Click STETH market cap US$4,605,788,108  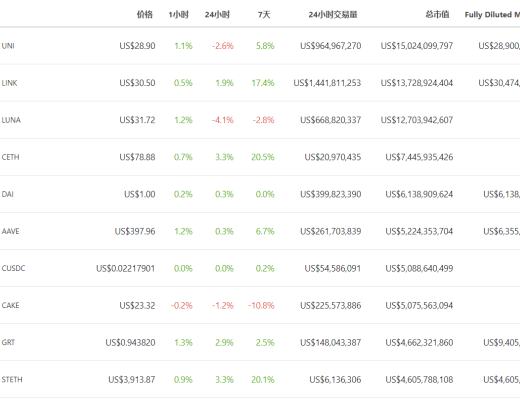419,379
